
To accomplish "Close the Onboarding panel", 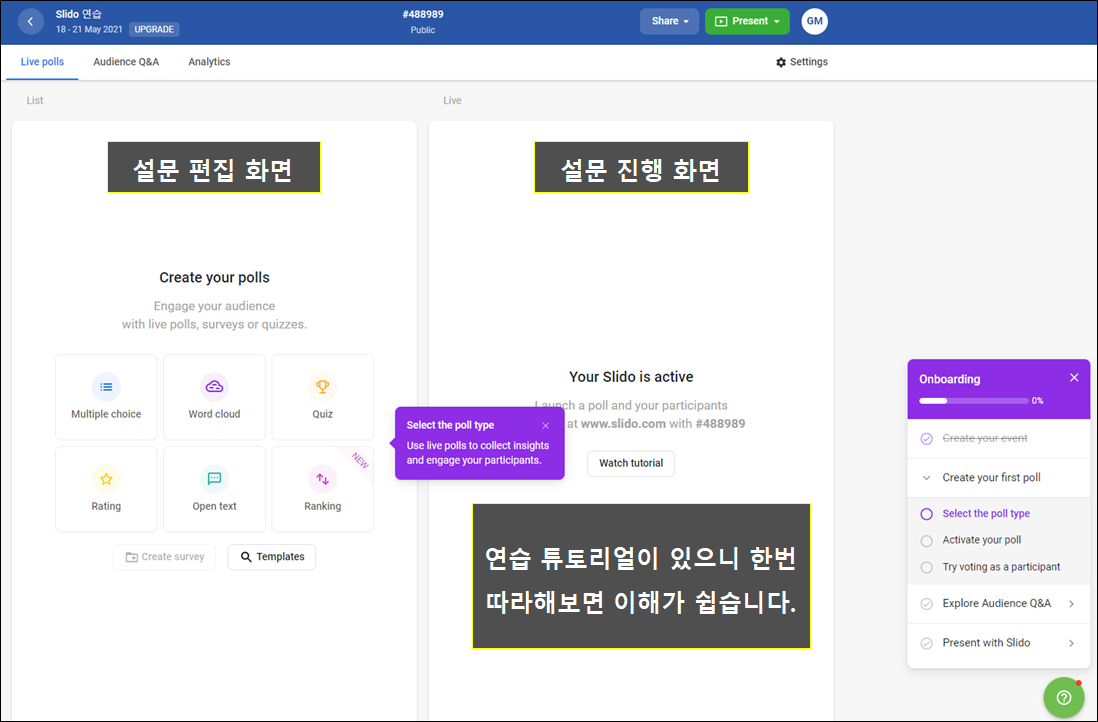I will 1074,378.
